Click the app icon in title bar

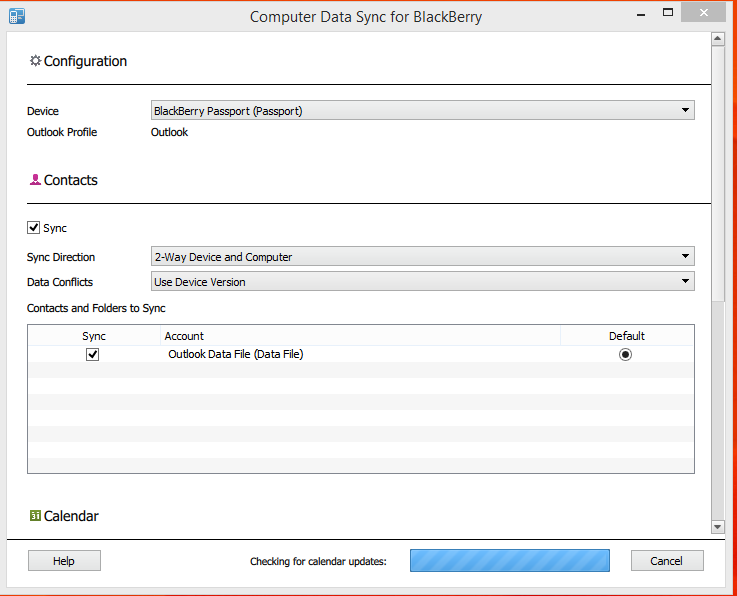17,16
